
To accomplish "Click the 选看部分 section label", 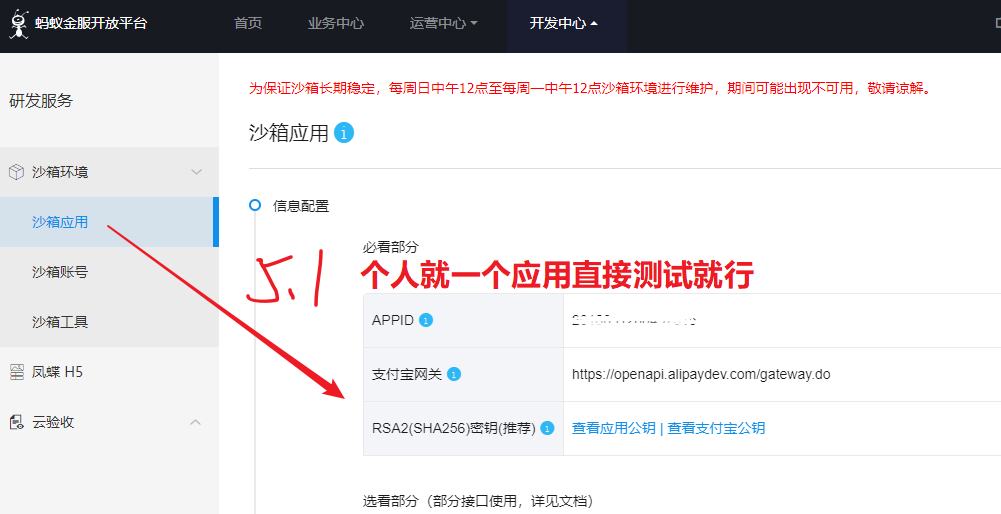I will click(x=478, y=501).
